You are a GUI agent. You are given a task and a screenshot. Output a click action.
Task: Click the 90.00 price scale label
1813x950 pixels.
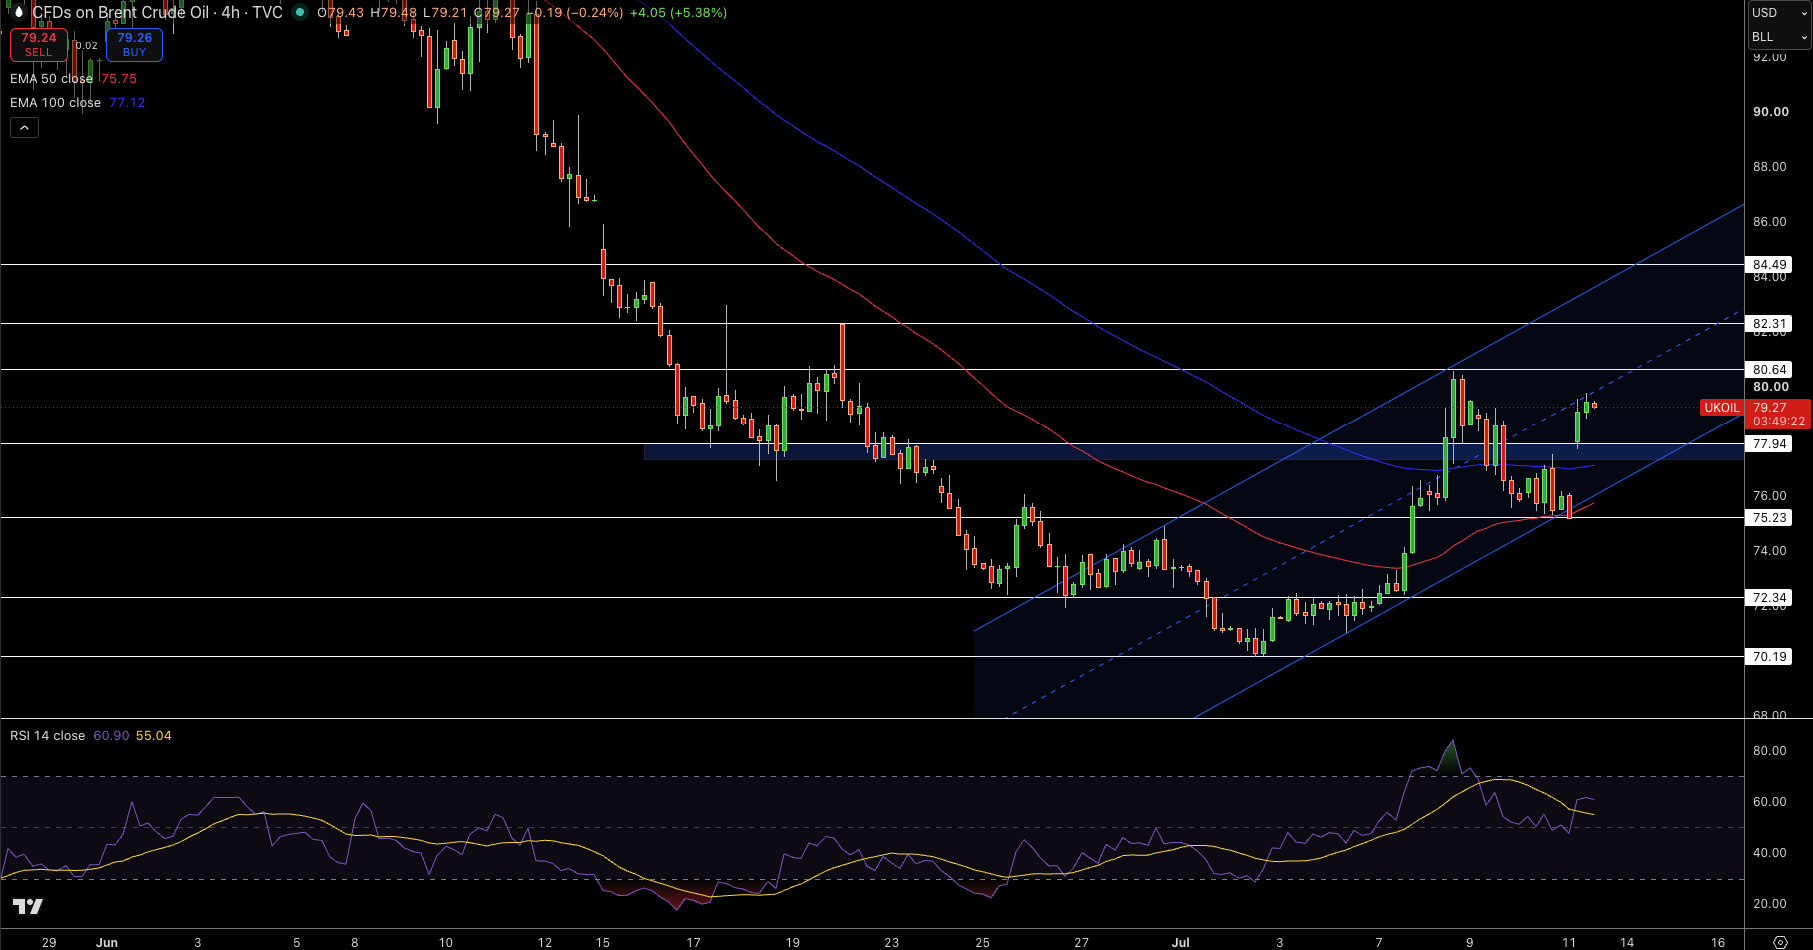tap(1770, 111)
